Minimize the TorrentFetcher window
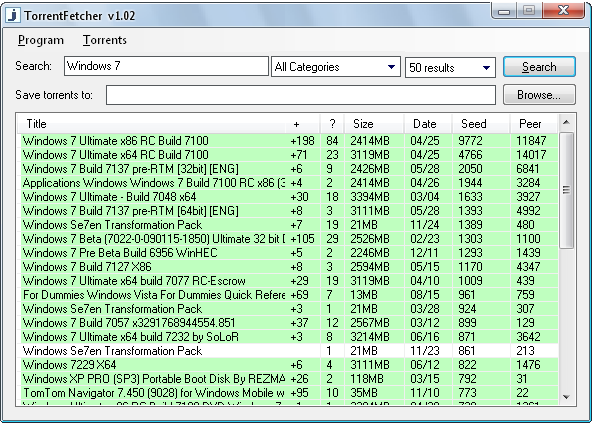Viewport: 593px width, 425px height. [x=503, y=11]
